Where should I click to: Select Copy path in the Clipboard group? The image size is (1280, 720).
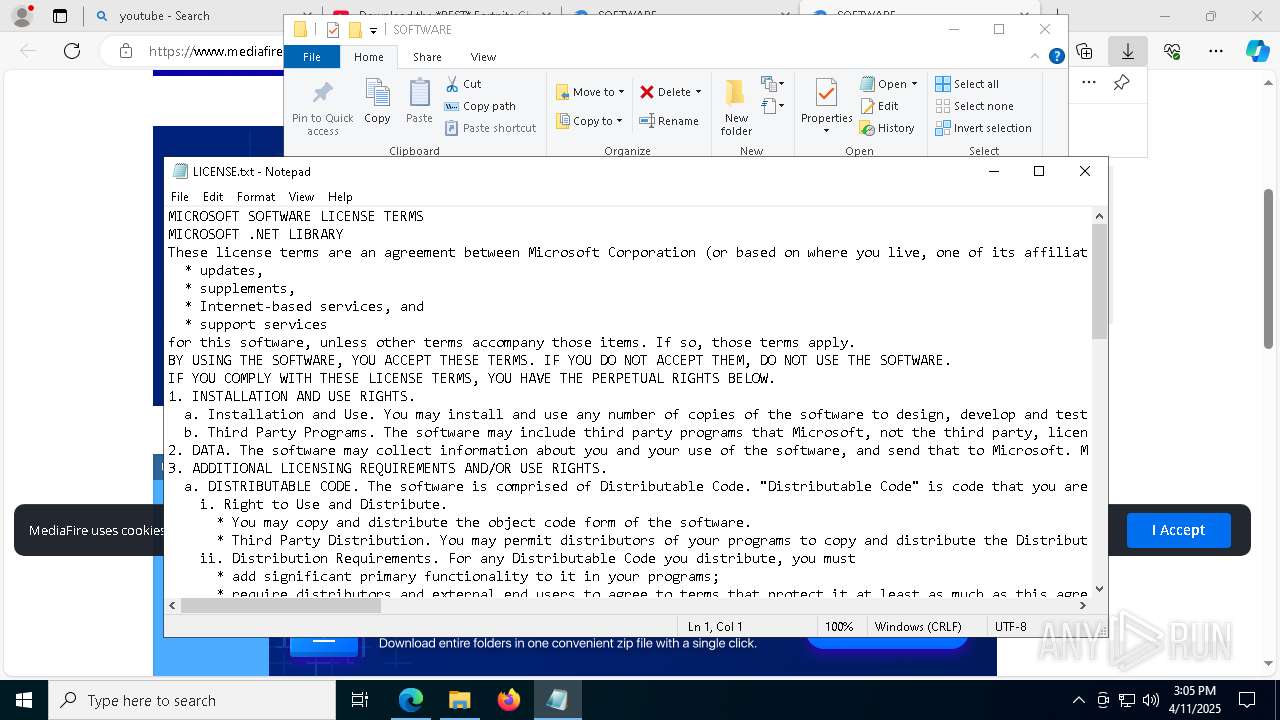480,106
